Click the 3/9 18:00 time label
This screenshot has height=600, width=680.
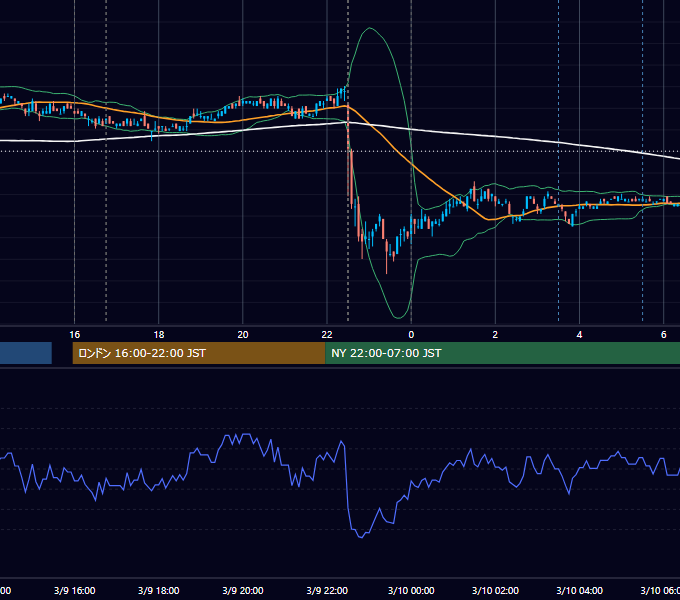(159, 590)
